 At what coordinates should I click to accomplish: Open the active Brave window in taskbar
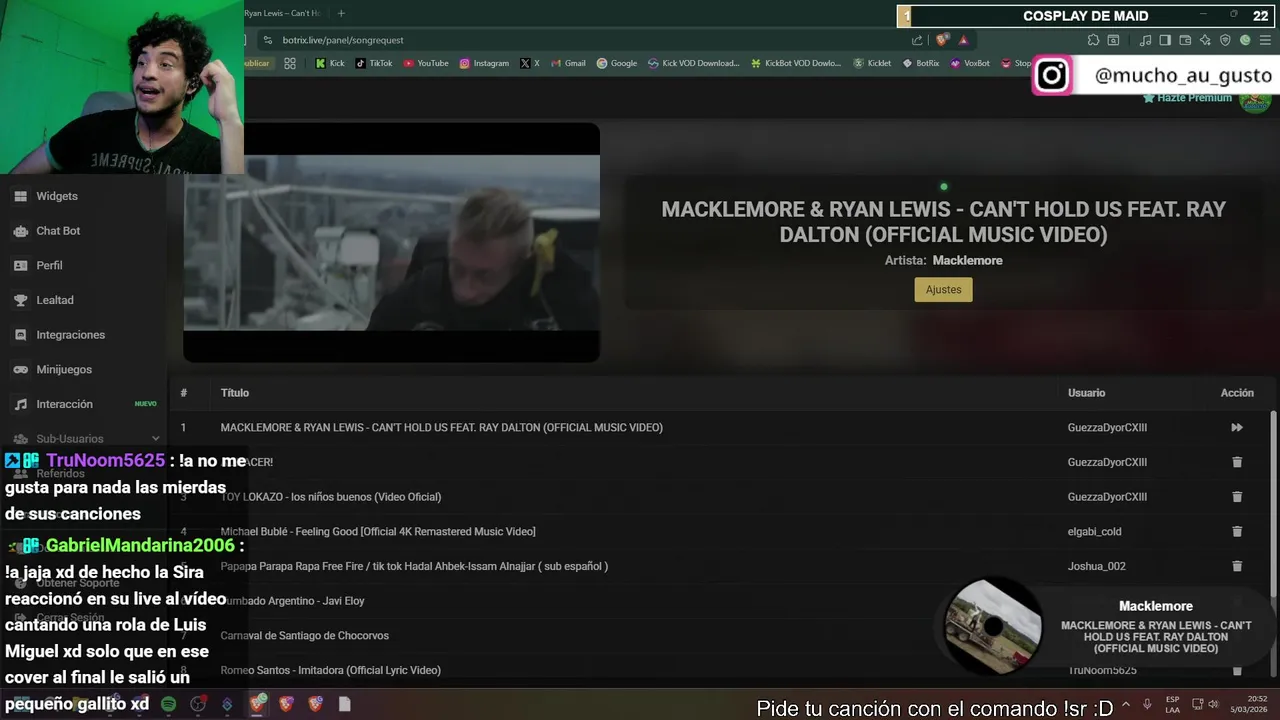[x=258, y=704]
